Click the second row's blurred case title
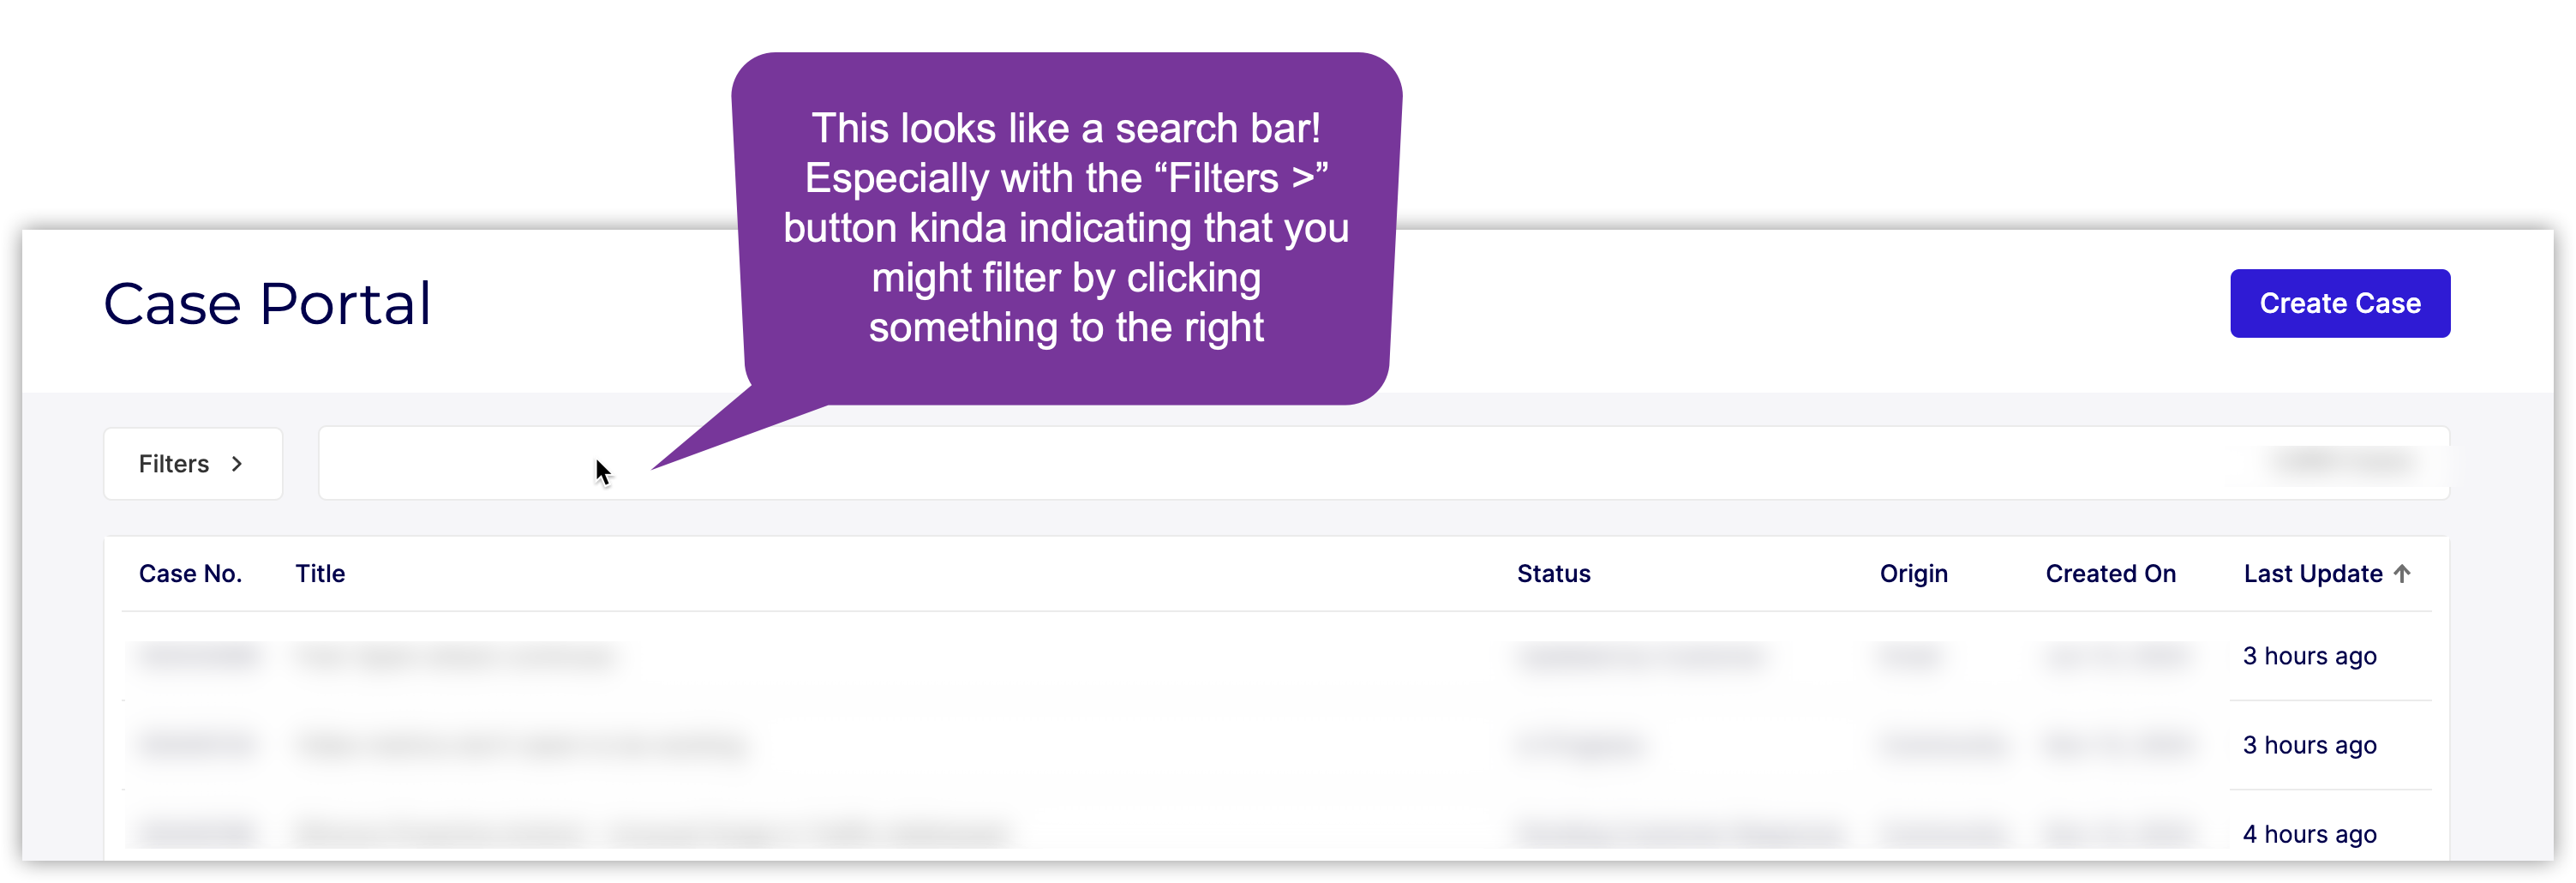 520,745
